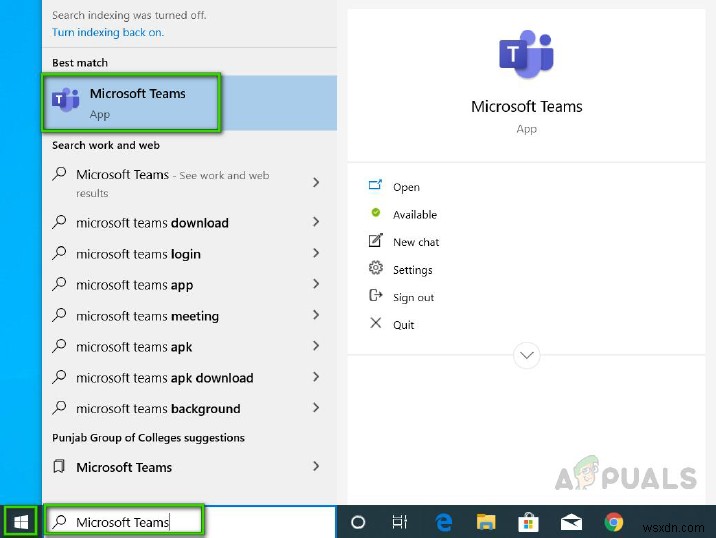Open File Explorer from the taskbar
Screen dimensions: 716x538
(x=486, y=522)
